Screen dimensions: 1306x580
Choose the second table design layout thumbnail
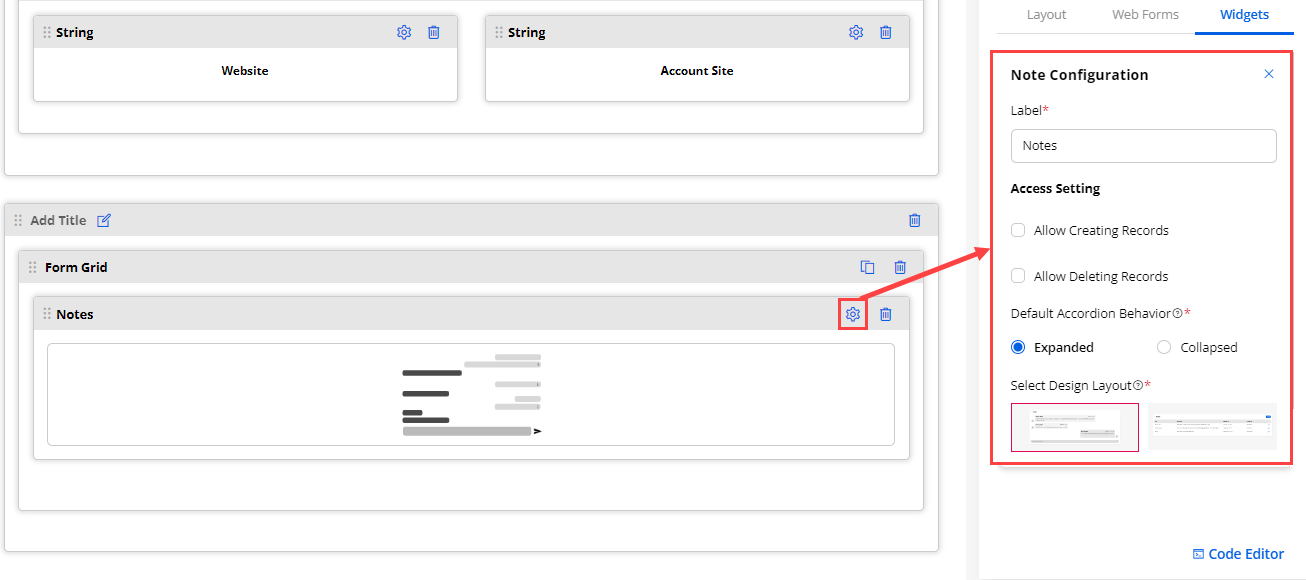tap(1212, 427)
